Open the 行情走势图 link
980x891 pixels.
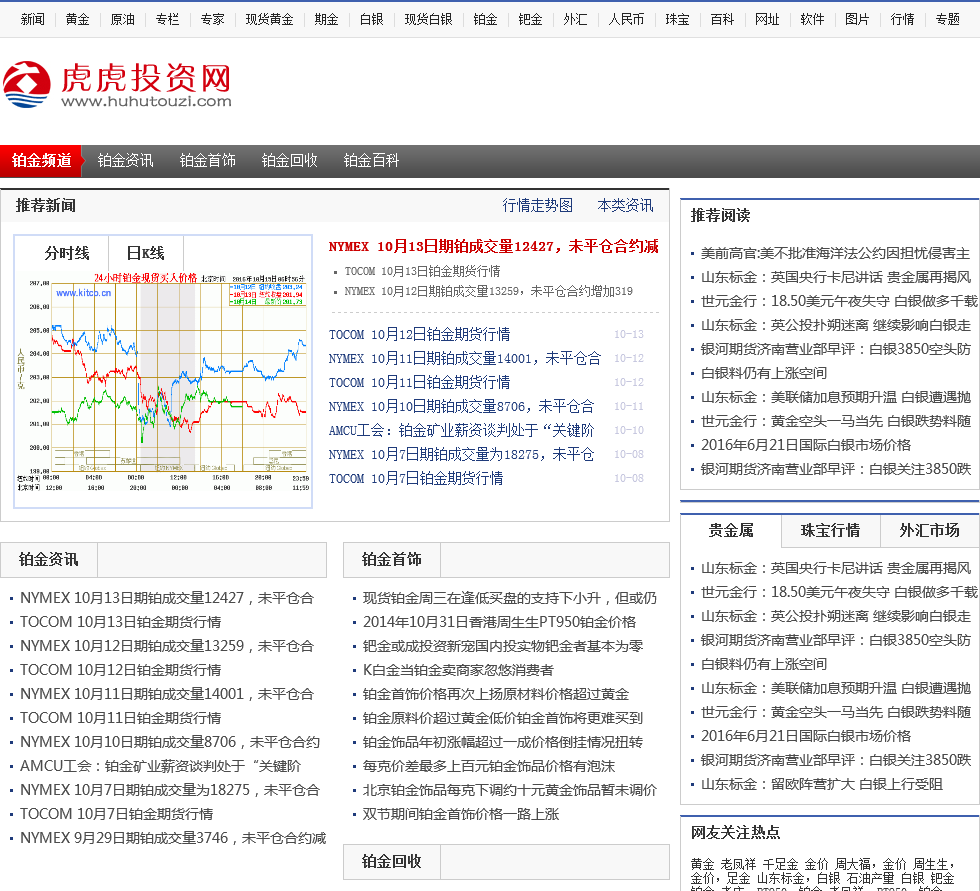(x=538, y=205)
